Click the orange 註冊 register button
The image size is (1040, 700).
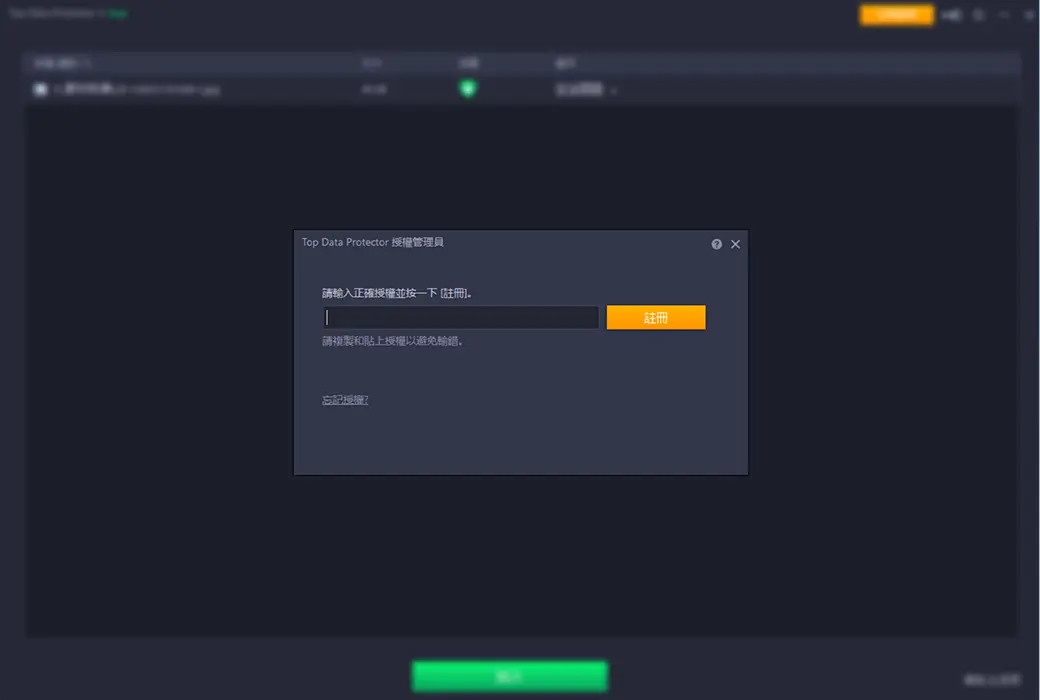(656, 317)
